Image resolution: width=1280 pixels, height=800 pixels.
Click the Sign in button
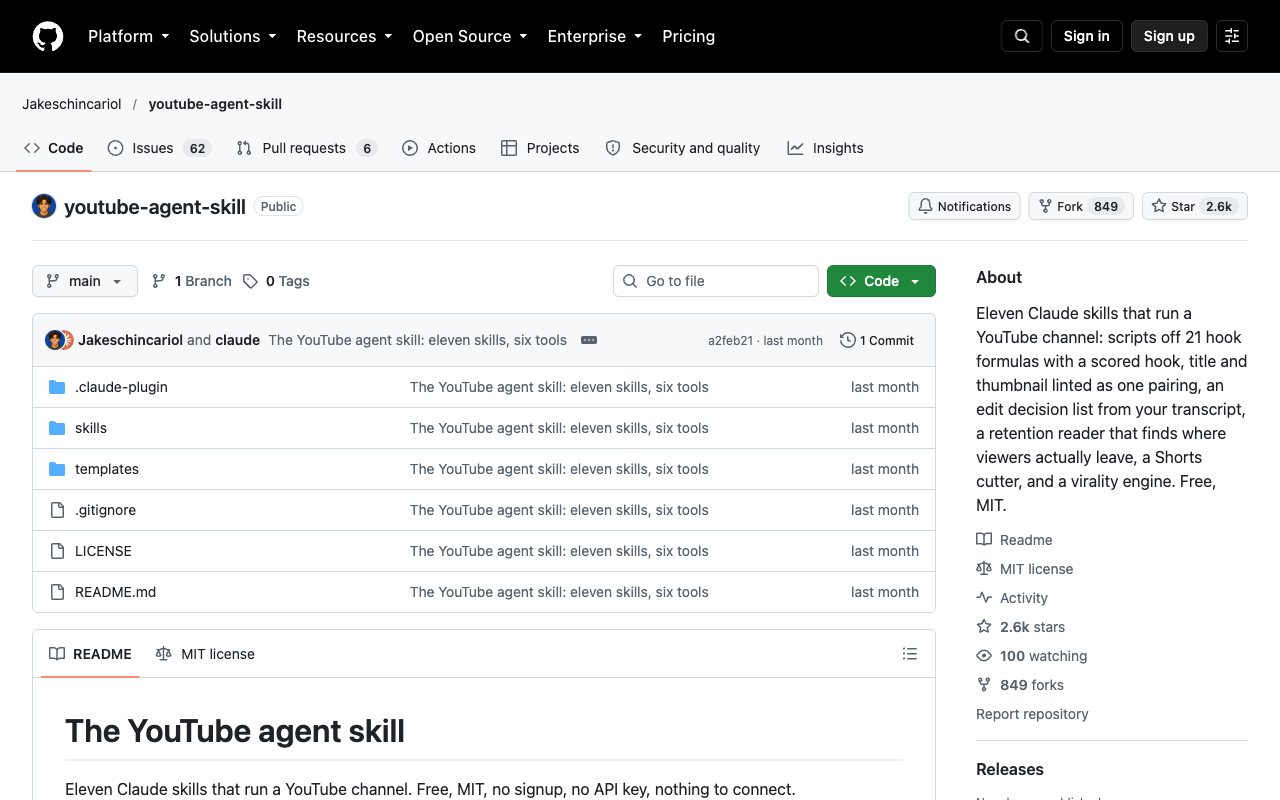click(1087, 36)
